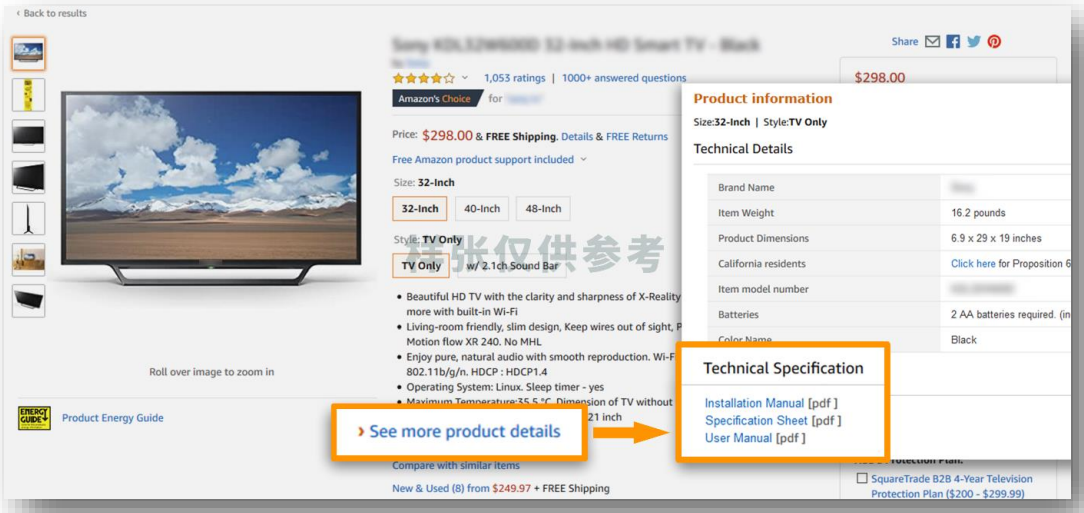Image resolution: width=1084 pixels, height=513 pixels.
Task: Share on Pinterest icon
Action: [x=994, y=42]
